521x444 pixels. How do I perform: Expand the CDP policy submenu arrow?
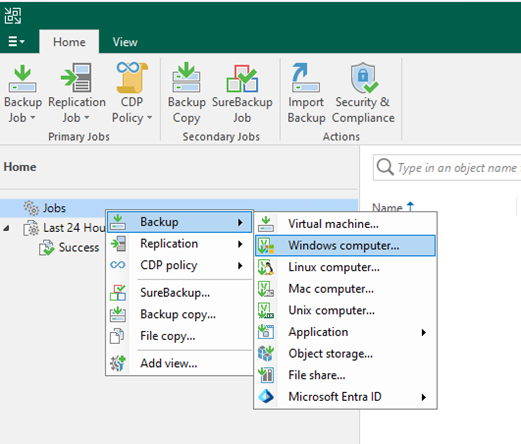[240, 266]
